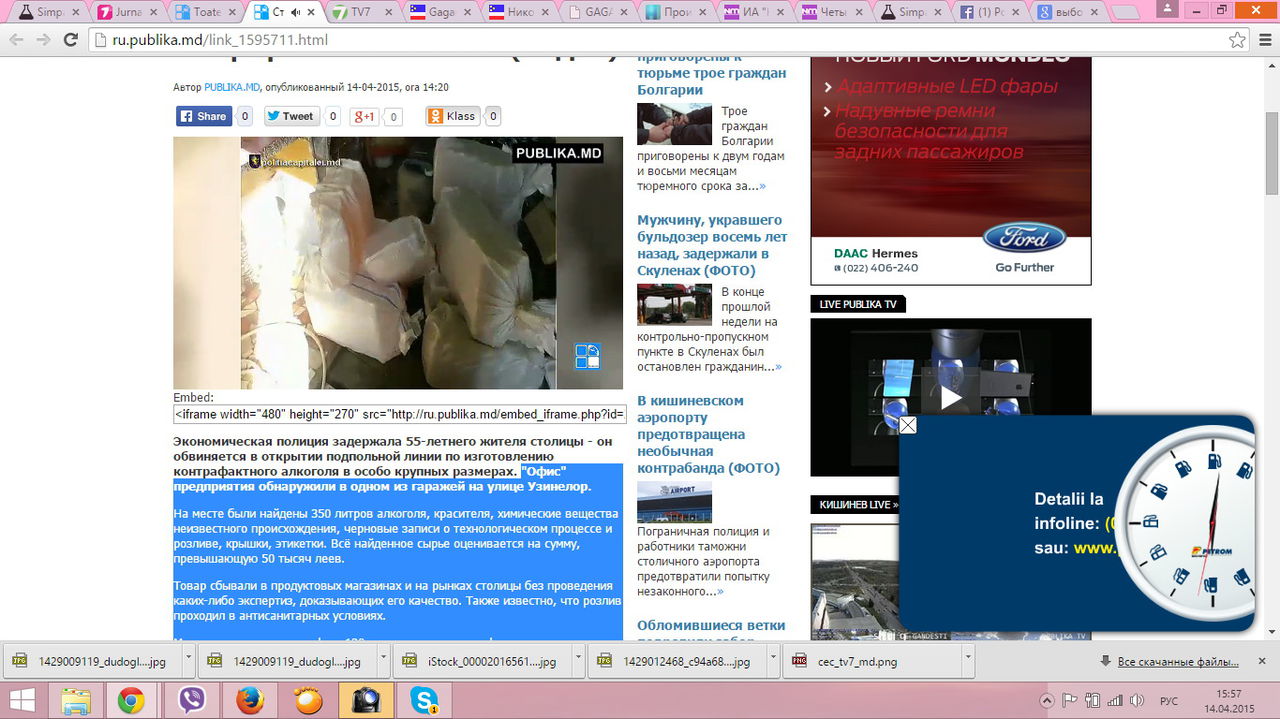Go back to the previous page
1280x719 pixels.
[x=17, y=40]
